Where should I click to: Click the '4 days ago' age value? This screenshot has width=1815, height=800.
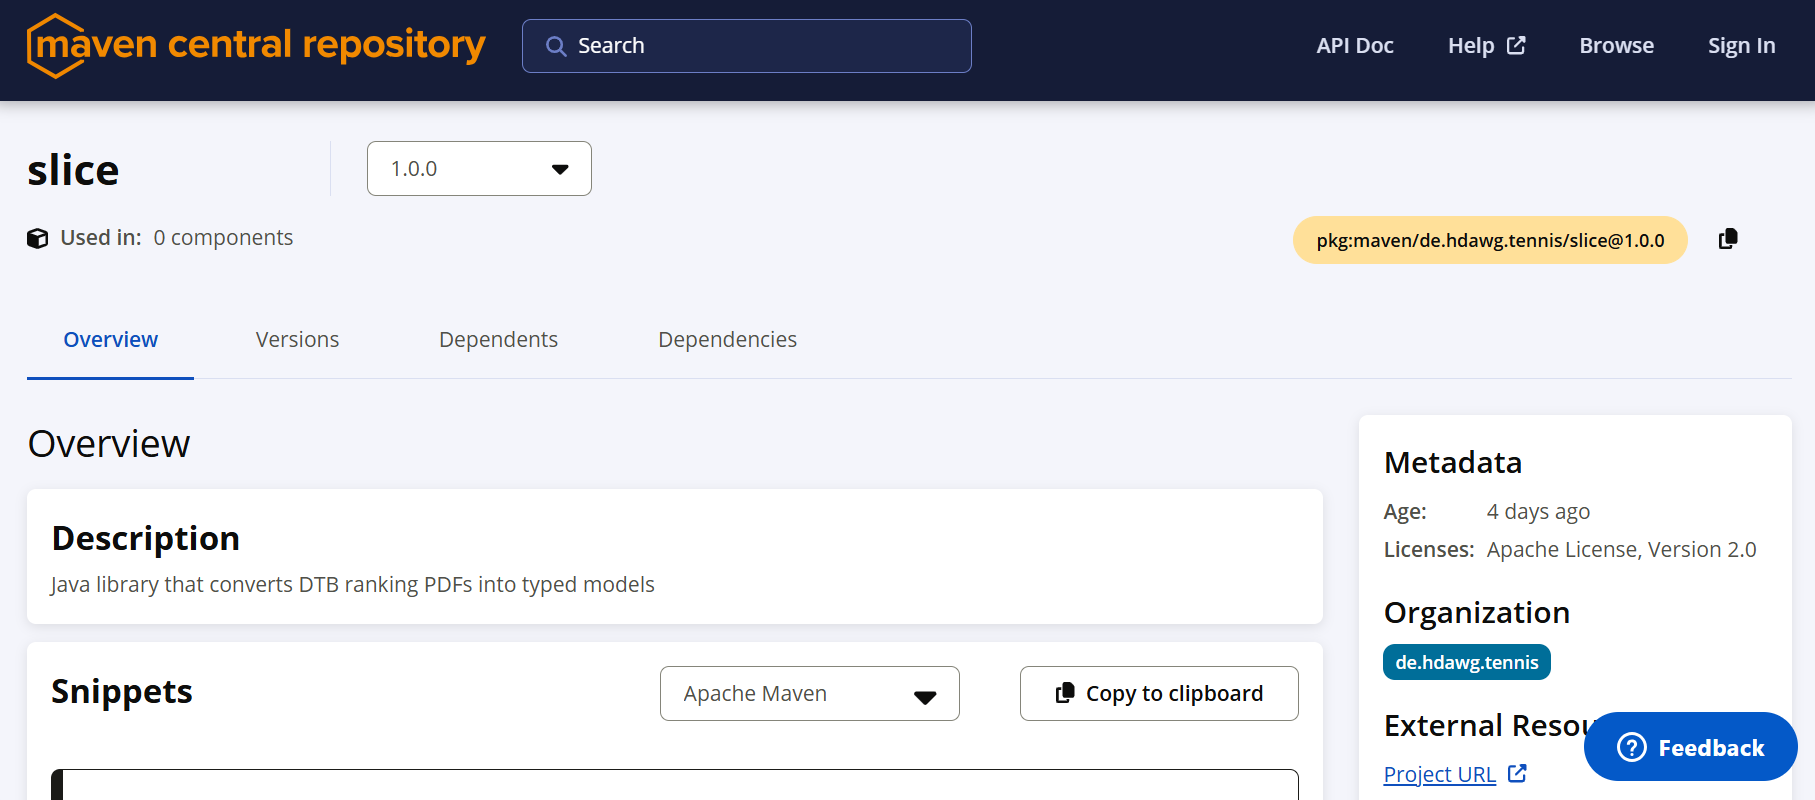[1538, 512]
